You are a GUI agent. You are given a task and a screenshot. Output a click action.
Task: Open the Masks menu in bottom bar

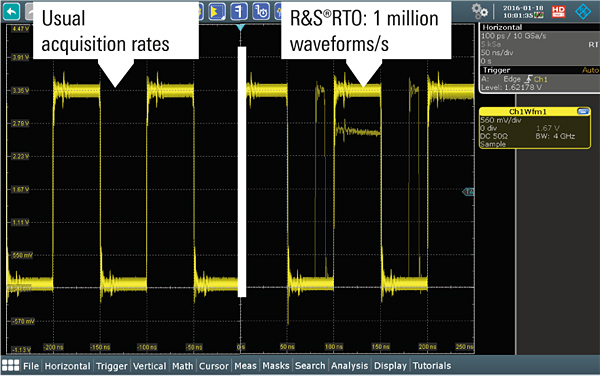(276, 366)
